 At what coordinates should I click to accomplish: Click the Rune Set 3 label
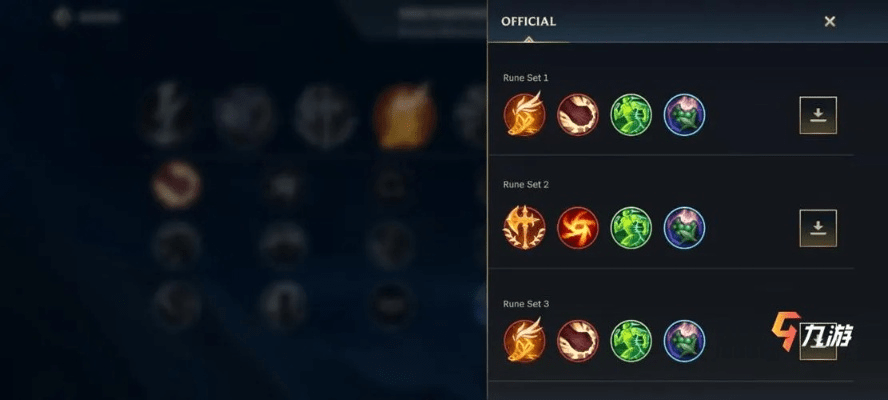pos(526,304)
